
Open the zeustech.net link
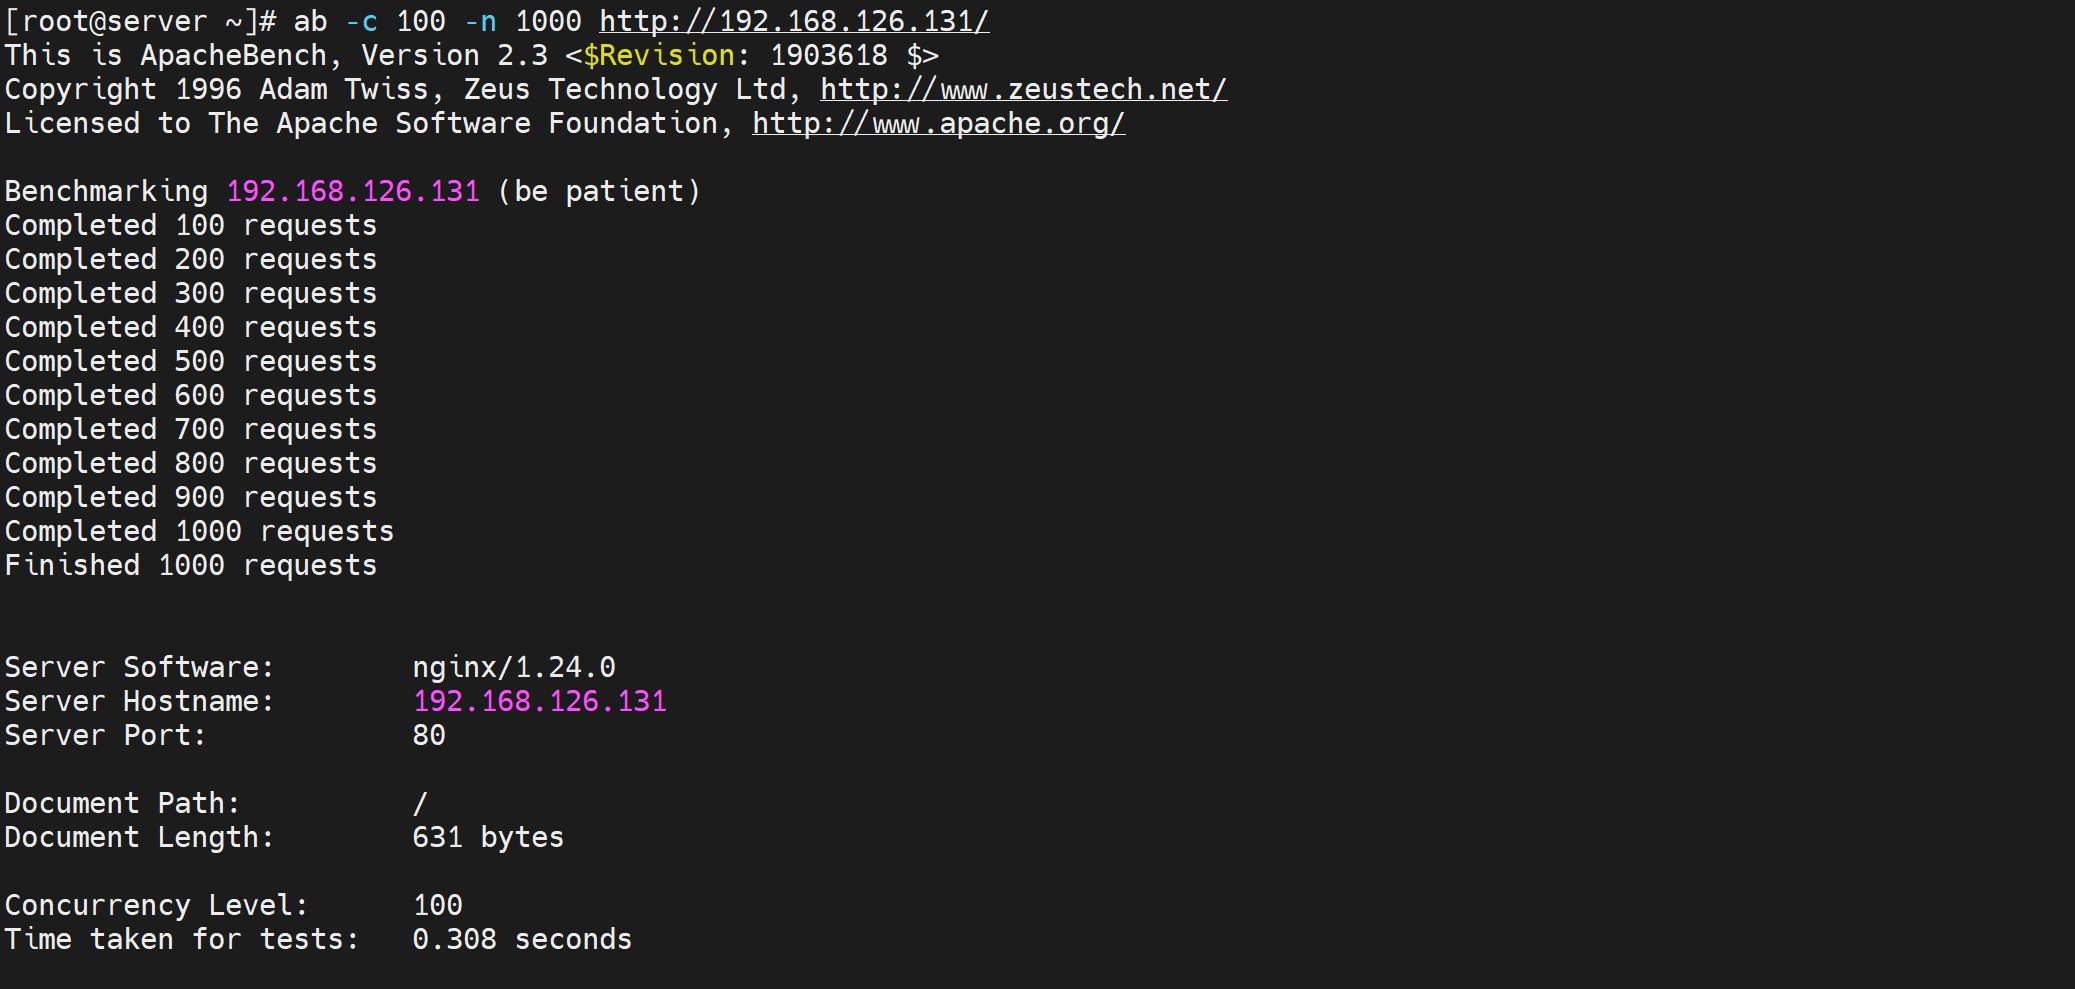tap(1023, 89)
